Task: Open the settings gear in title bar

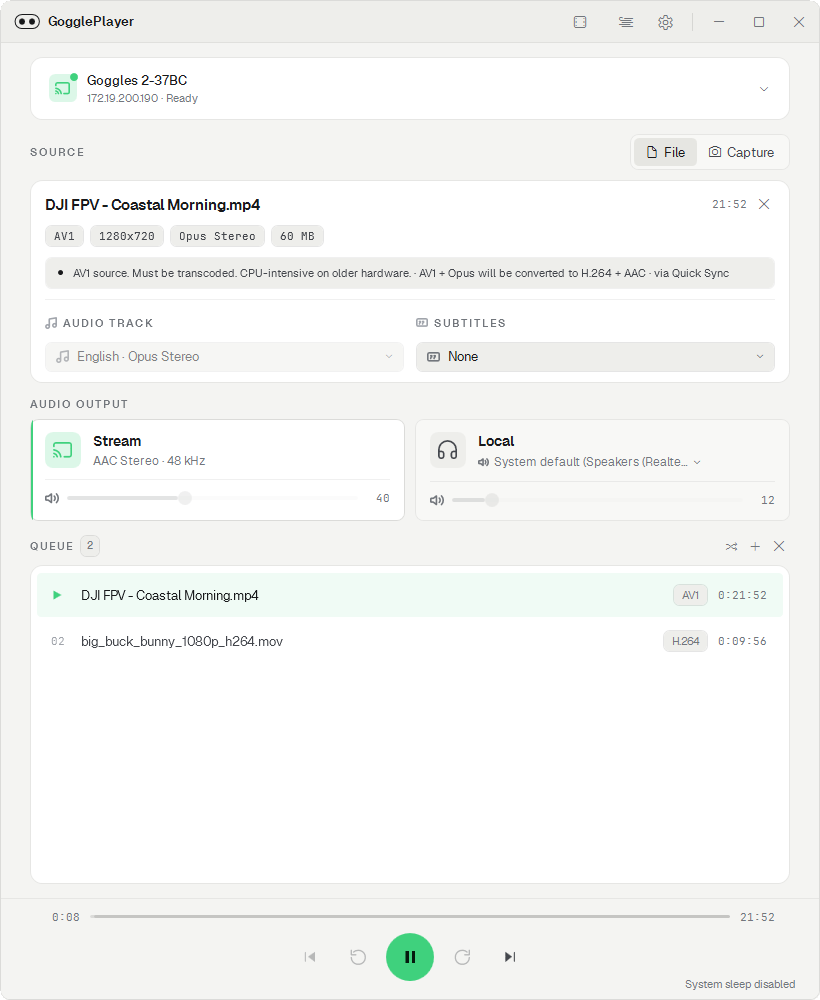Action: (665, 22)
